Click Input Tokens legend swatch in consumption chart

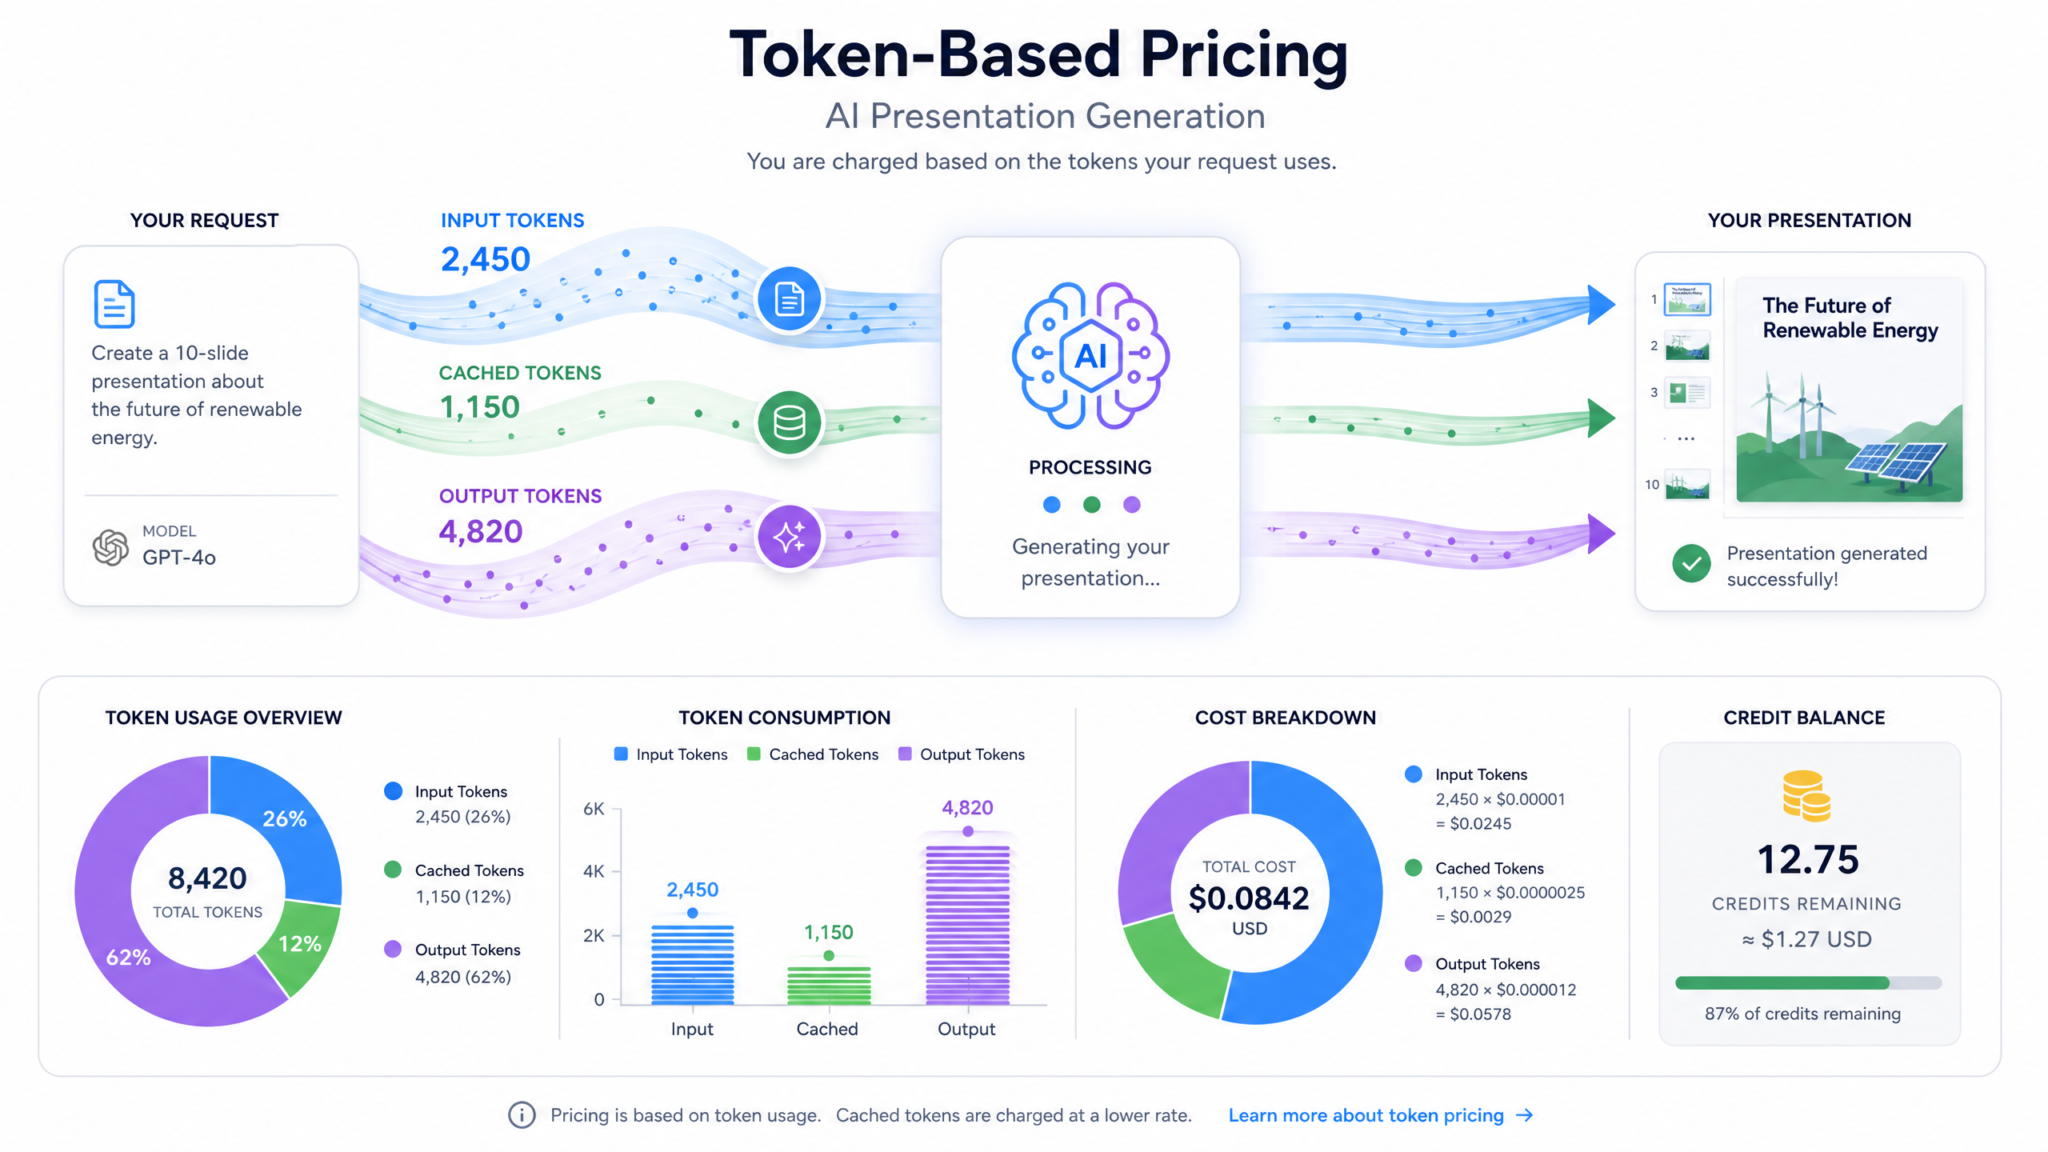click(x=621, y=754)
